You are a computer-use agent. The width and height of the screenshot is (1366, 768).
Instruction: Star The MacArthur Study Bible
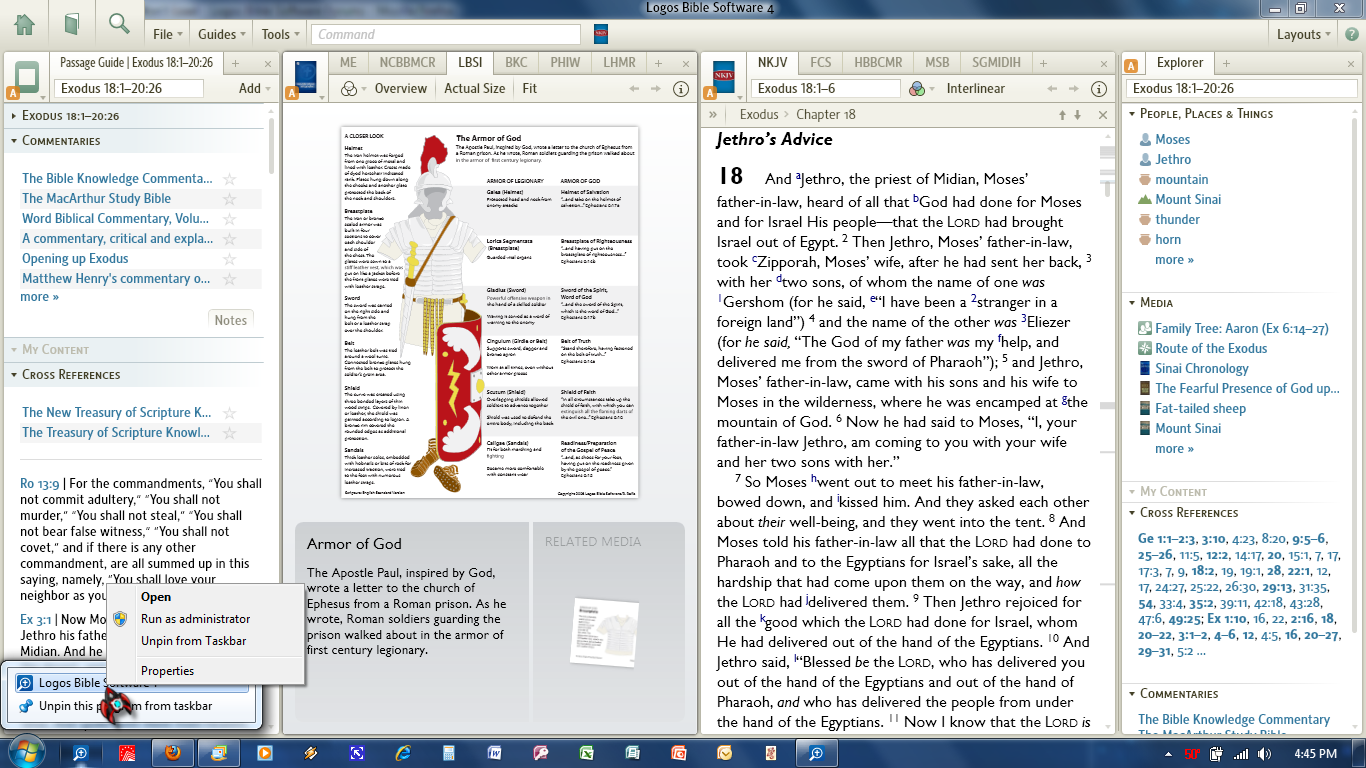pyautogui.click(x=229, y=199)
